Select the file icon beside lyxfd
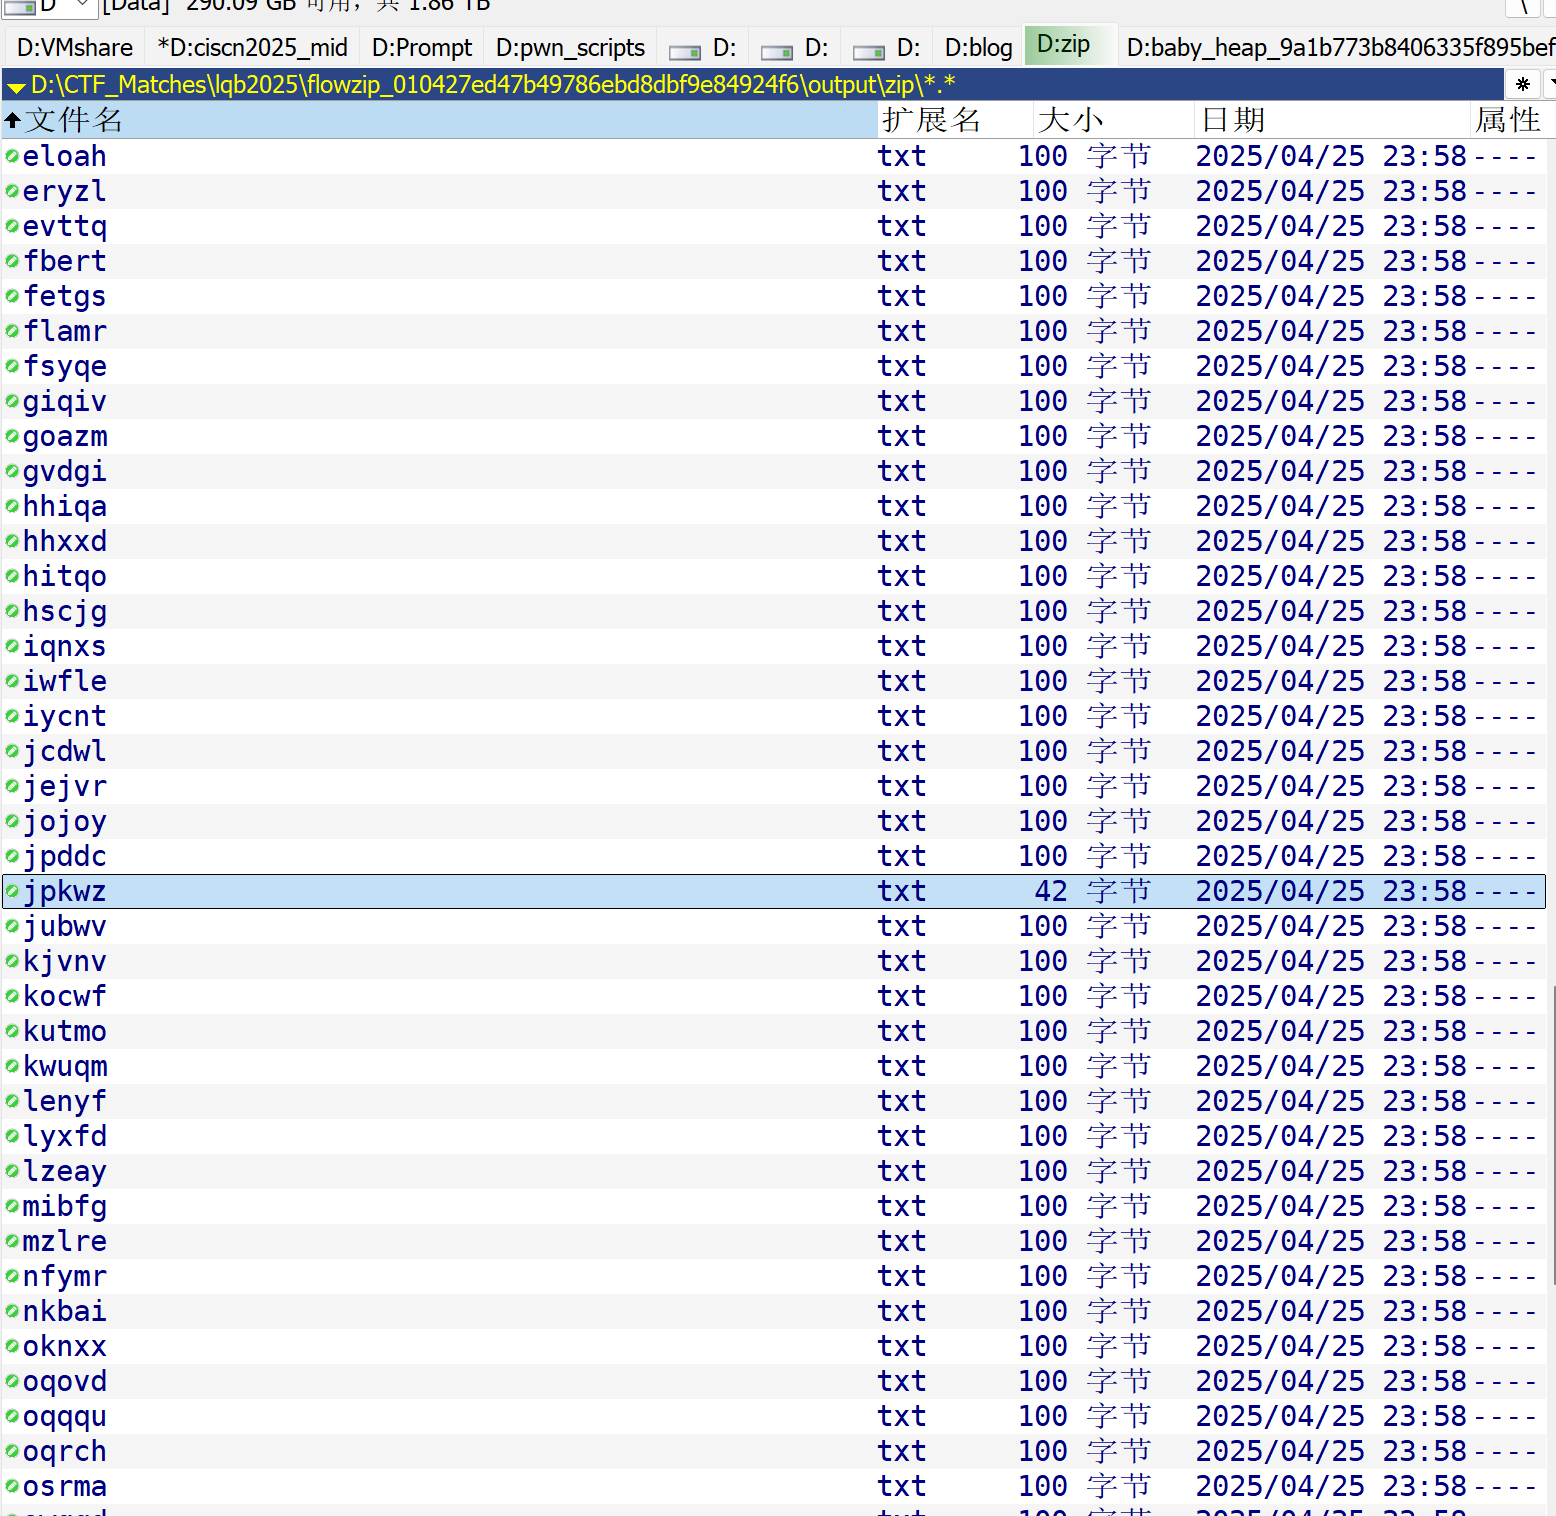The height and width of the screenshot is (1516, 1556). [x=12, y=1136]
